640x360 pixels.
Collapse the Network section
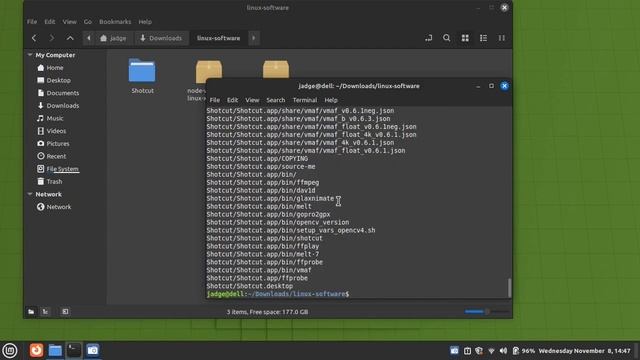(30, 194)
